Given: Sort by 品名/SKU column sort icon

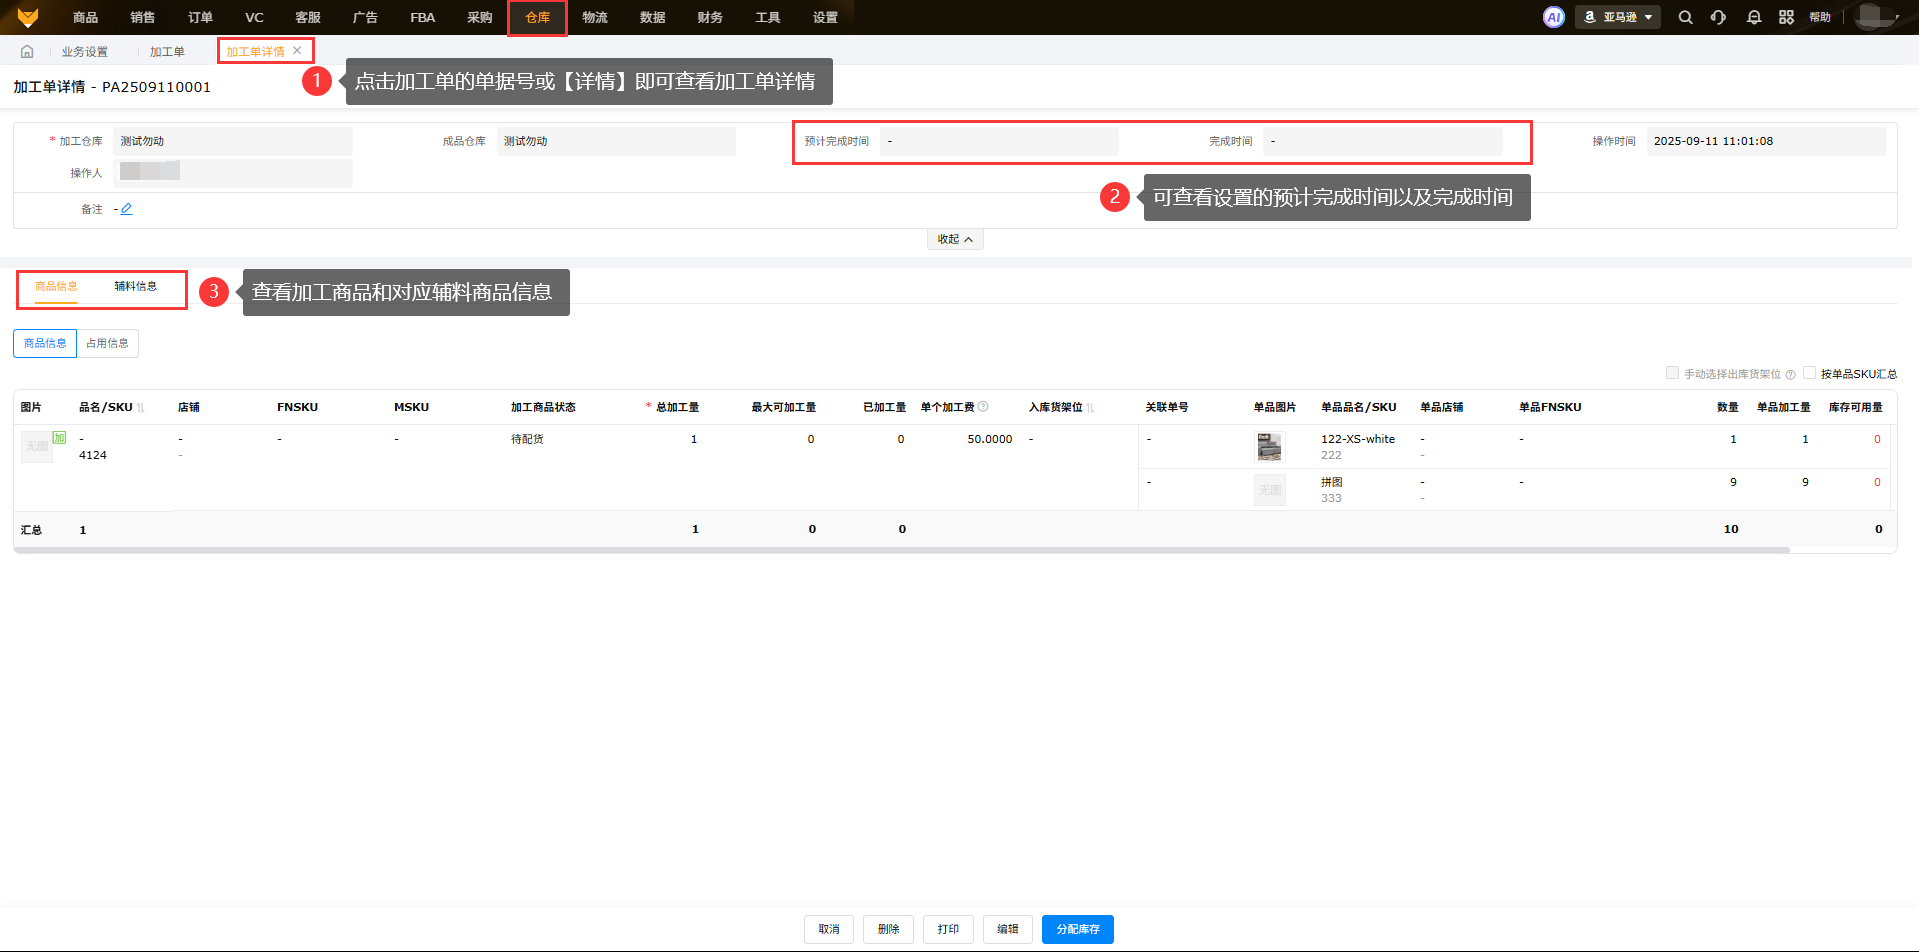Looking at the screenshot, I should pyautogui.click(x=141, y=408).
